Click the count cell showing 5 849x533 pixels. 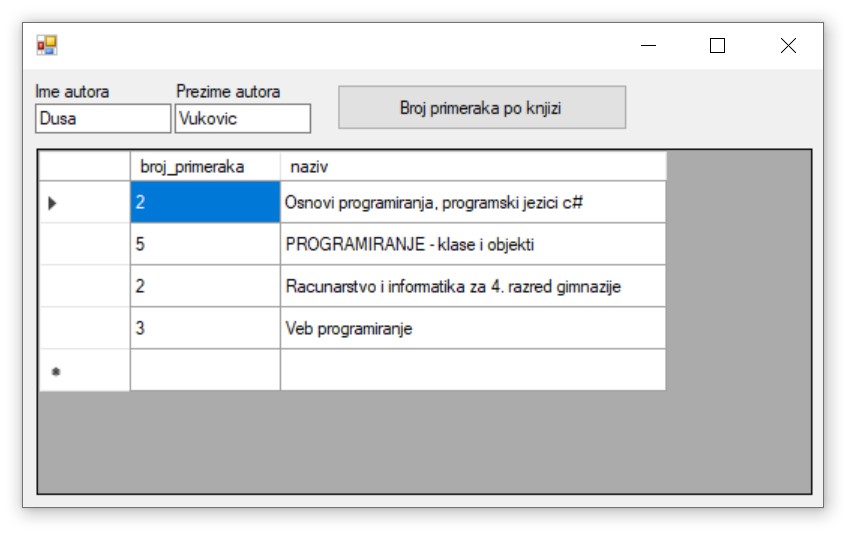coord(205,245)
